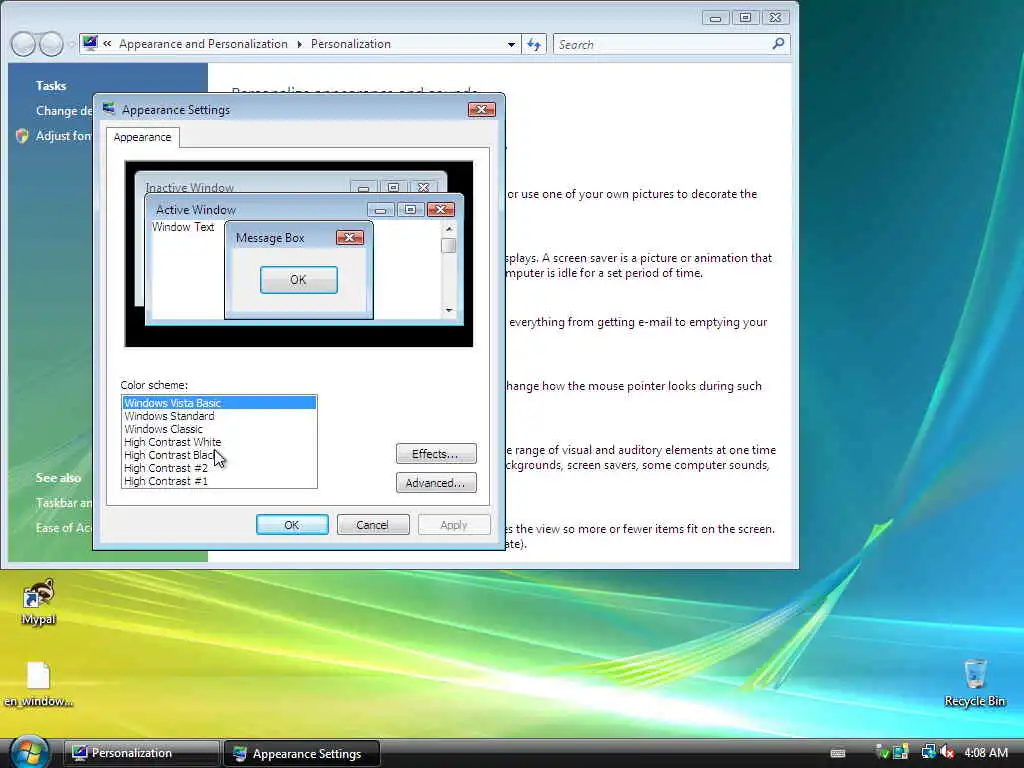
Task: Click the green-check security tray icon
Action: [x=882, y=753]
